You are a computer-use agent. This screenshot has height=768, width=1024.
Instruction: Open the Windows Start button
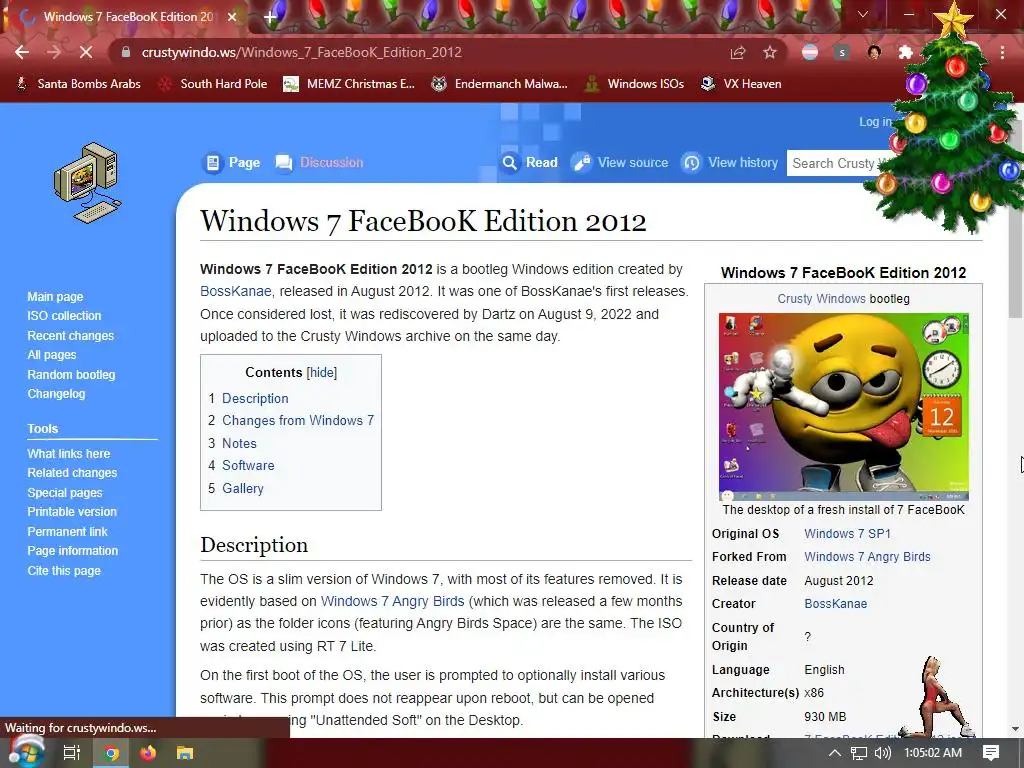[x=25, y=752]
